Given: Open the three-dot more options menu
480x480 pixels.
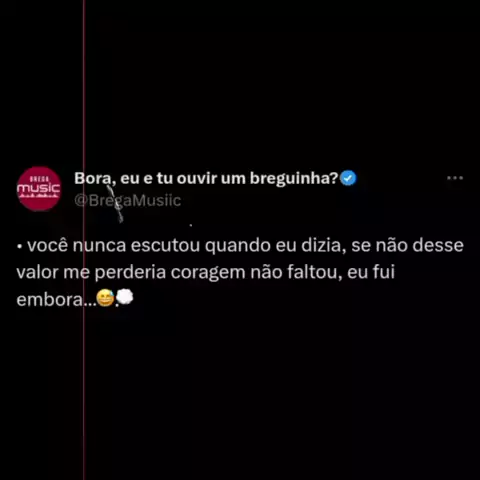Looking at the screenshot, I should coord(455,178).
